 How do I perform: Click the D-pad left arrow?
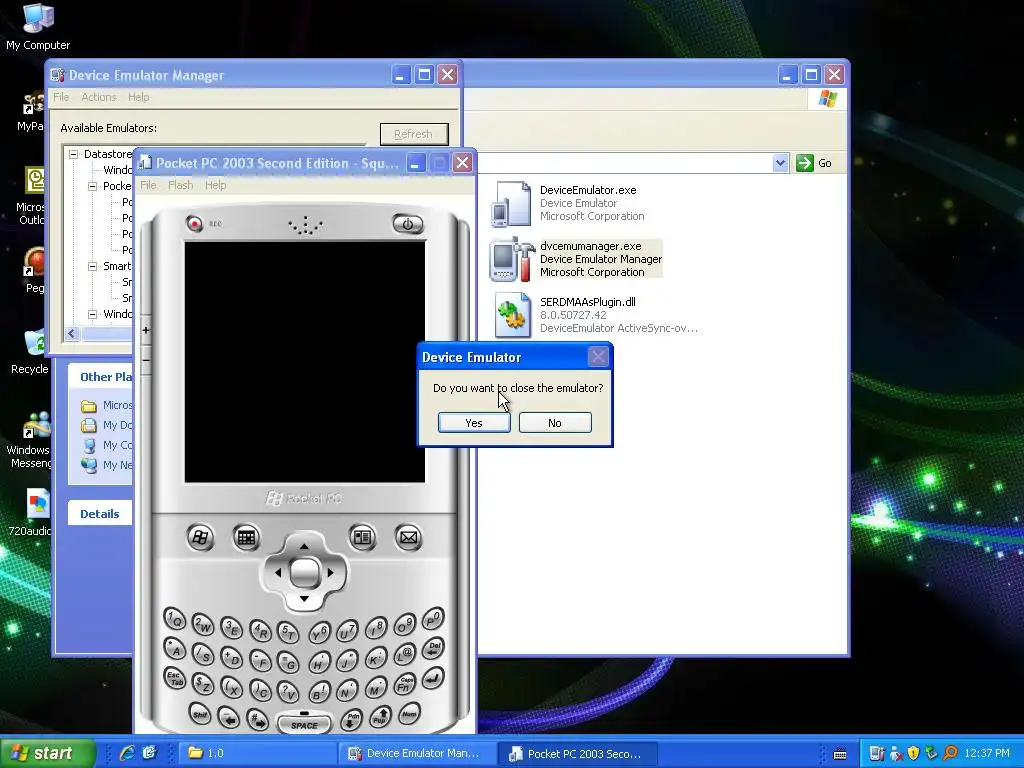[278, 573]
